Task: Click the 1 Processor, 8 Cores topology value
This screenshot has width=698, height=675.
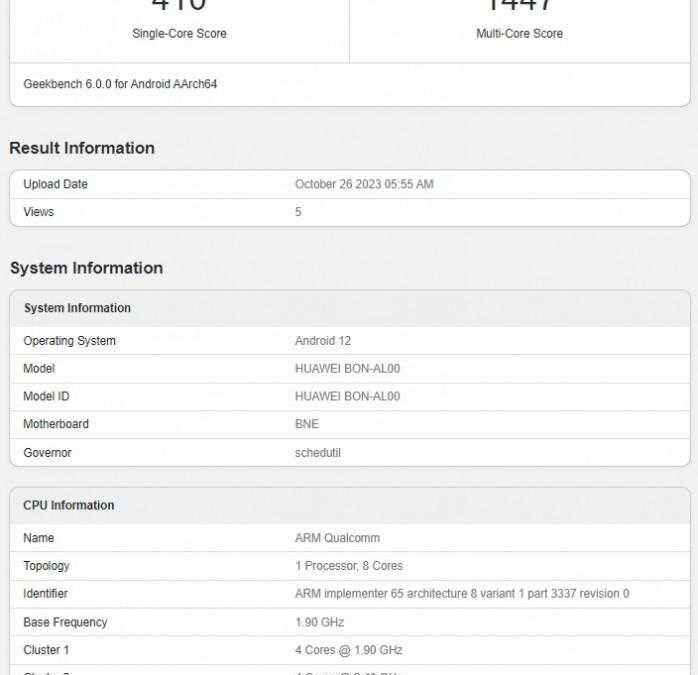Action: 348,566
